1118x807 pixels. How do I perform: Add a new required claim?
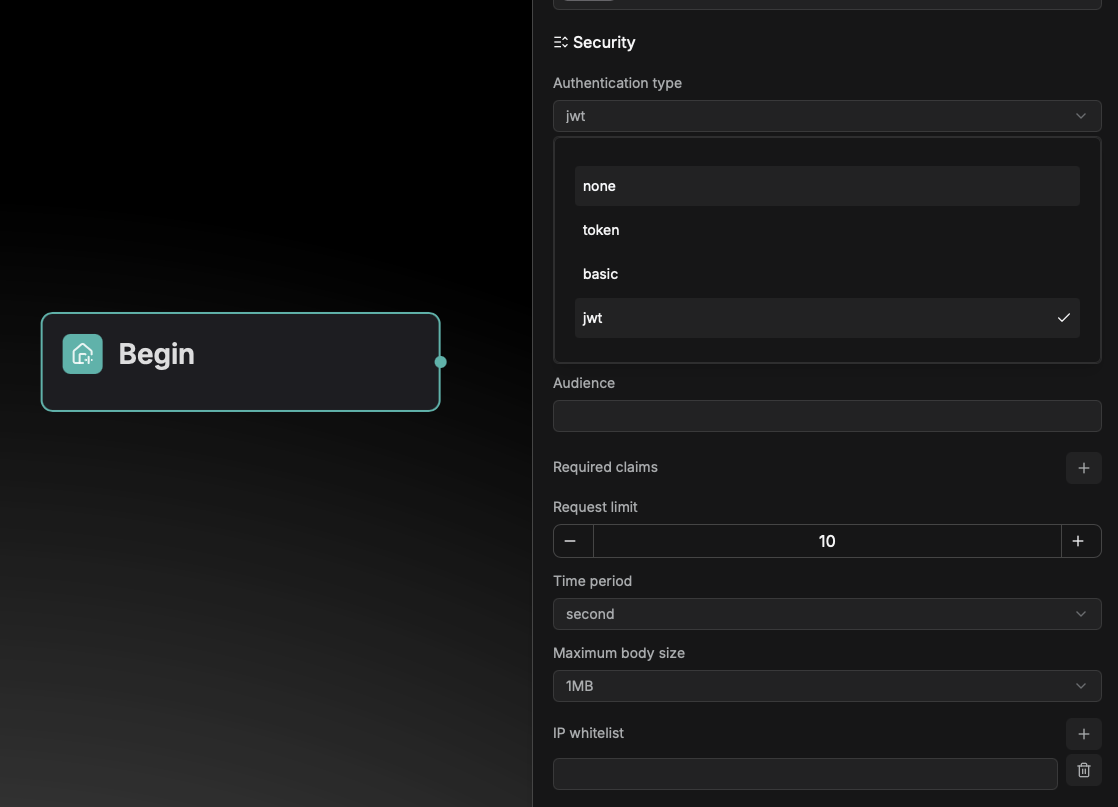coord(1083,468)
